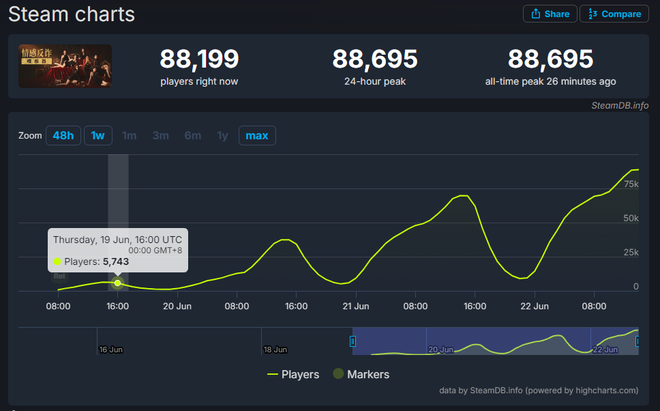Pick the 6m zoom option

coord(193,136)
